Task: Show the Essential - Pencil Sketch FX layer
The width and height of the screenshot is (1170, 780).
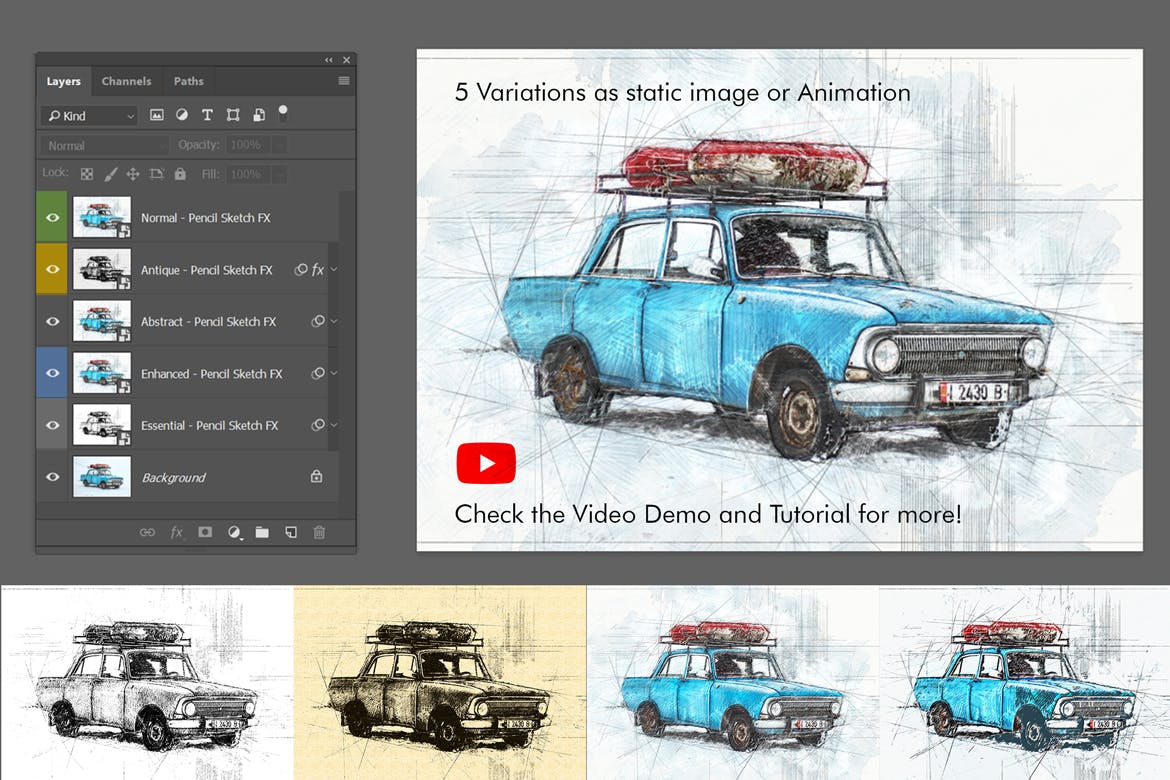Action: point(53,425)
